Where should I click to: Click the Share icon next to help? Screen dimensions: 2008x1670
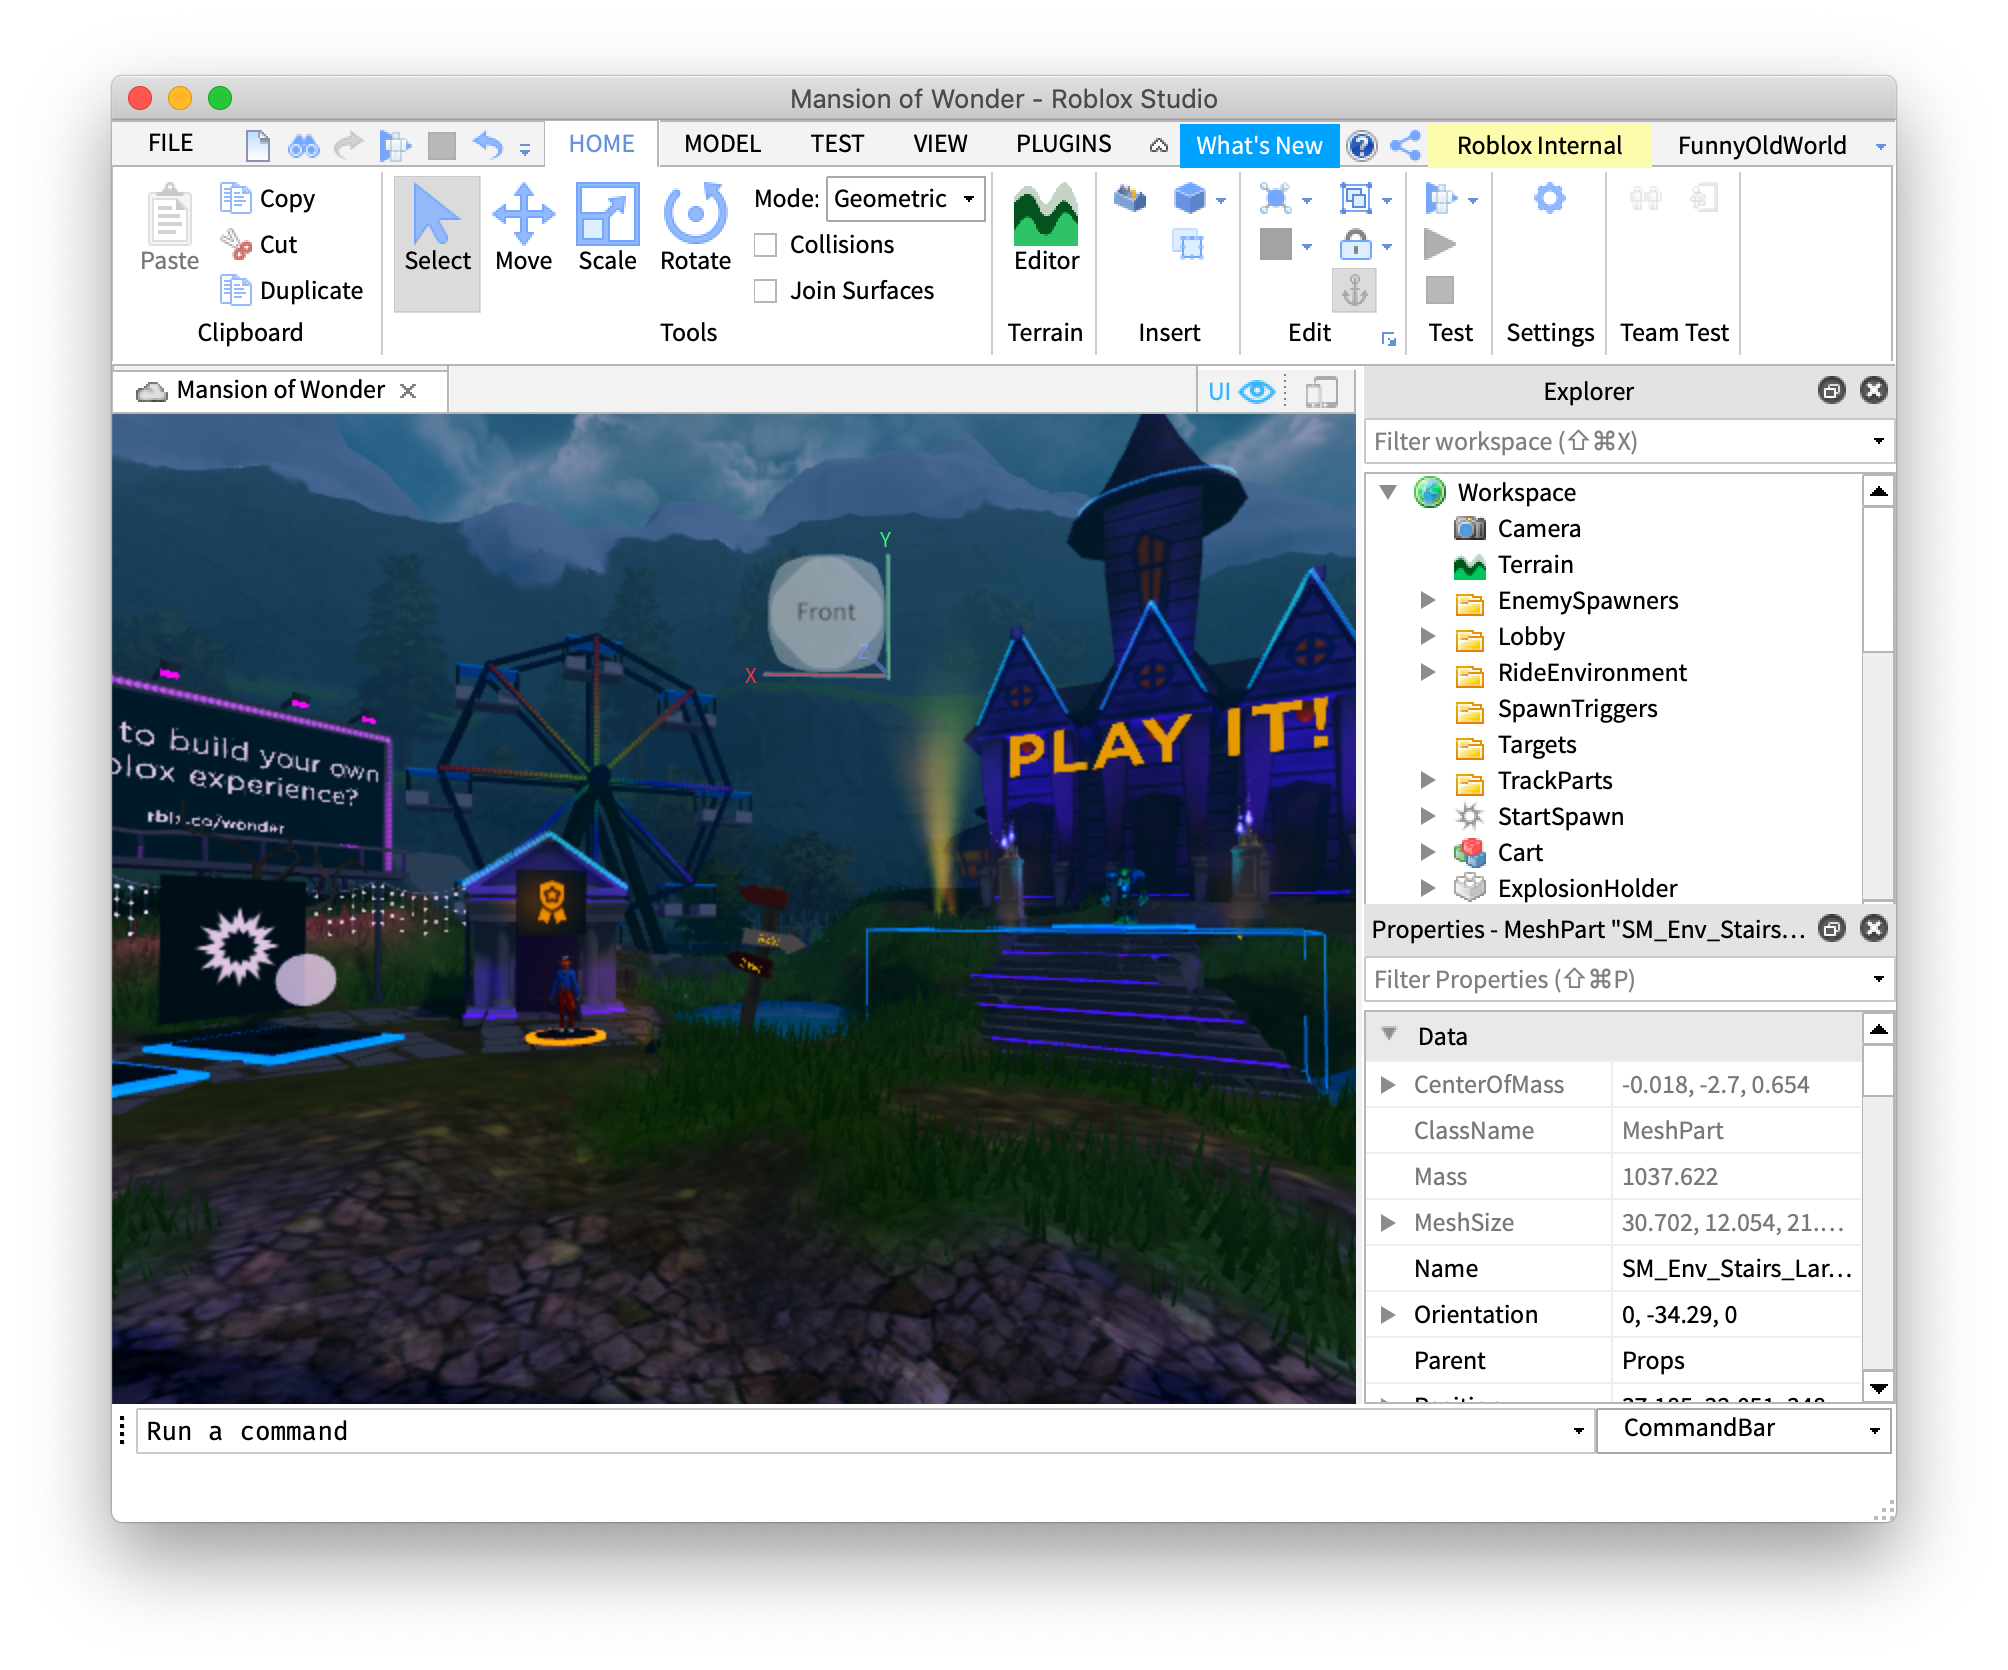(1405, 146)
